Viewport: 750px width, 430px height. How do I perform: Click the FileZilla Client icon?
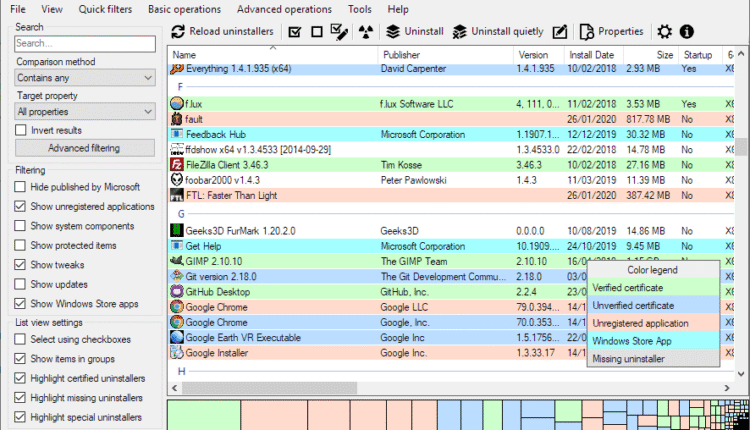click(x=177, y=165)
